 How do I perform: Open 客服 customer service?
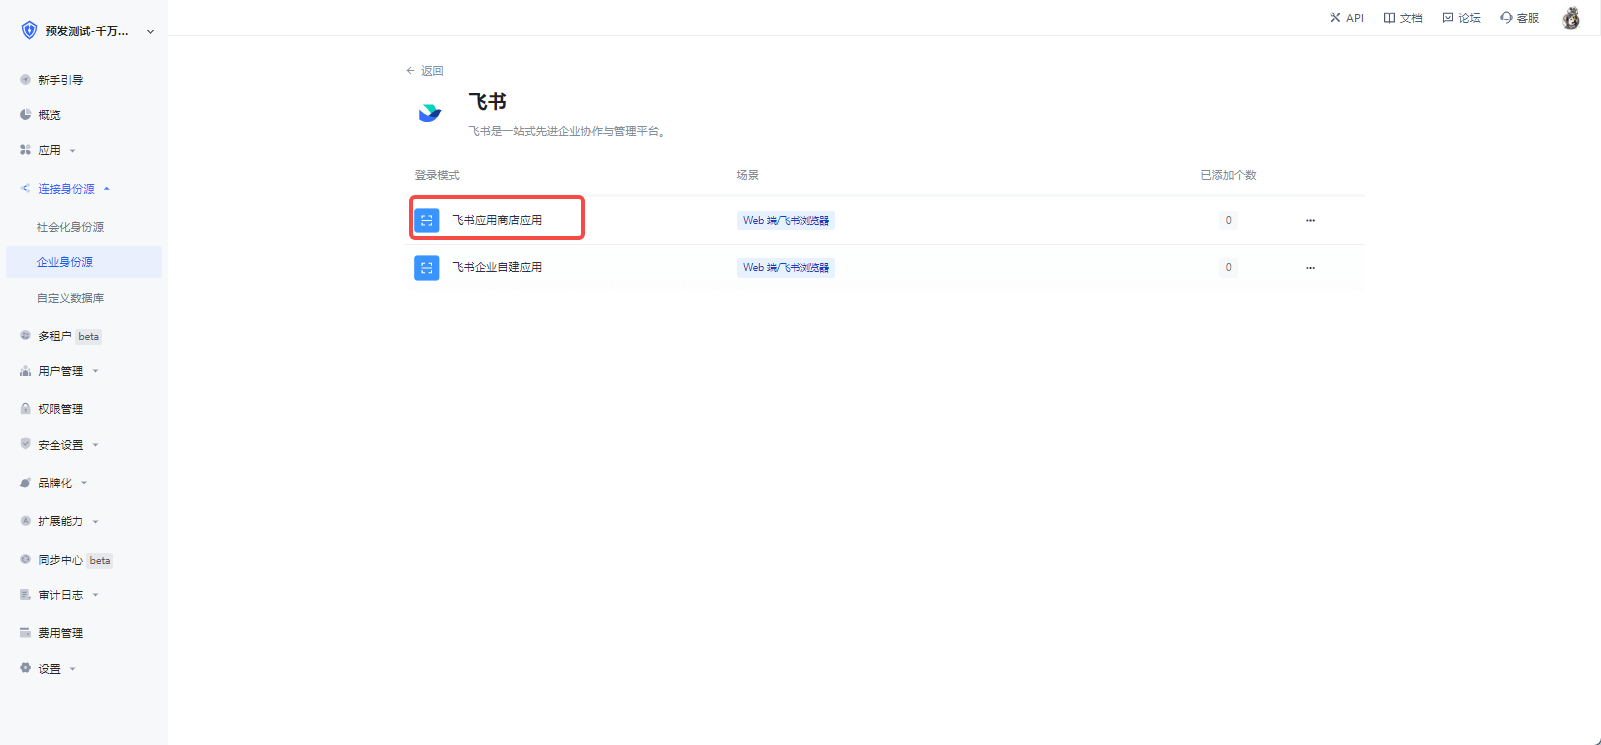(x=1519, y=18)
